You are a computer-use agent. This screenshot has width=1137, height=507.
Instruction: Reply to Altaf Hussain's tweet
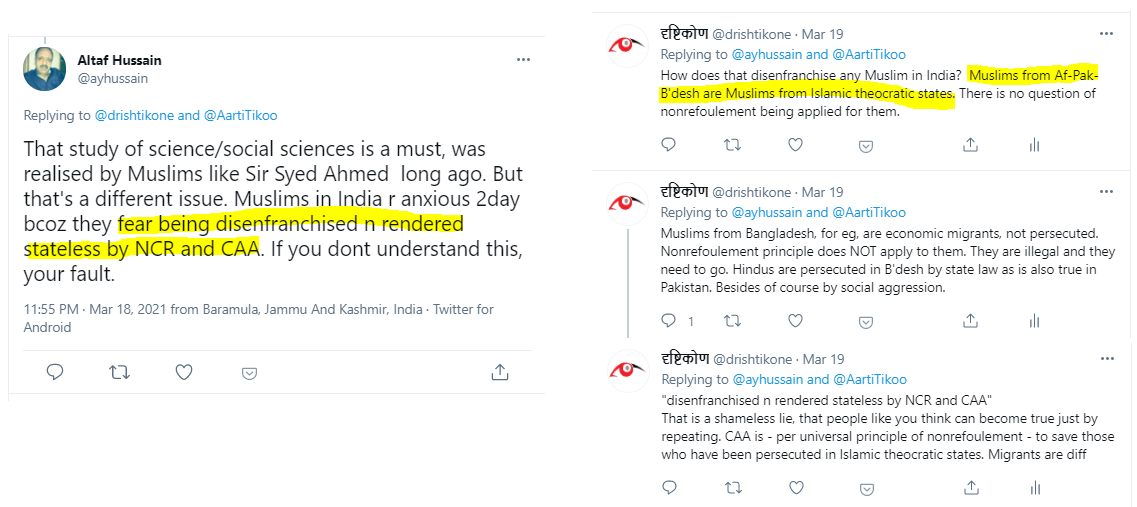point(55,373)
